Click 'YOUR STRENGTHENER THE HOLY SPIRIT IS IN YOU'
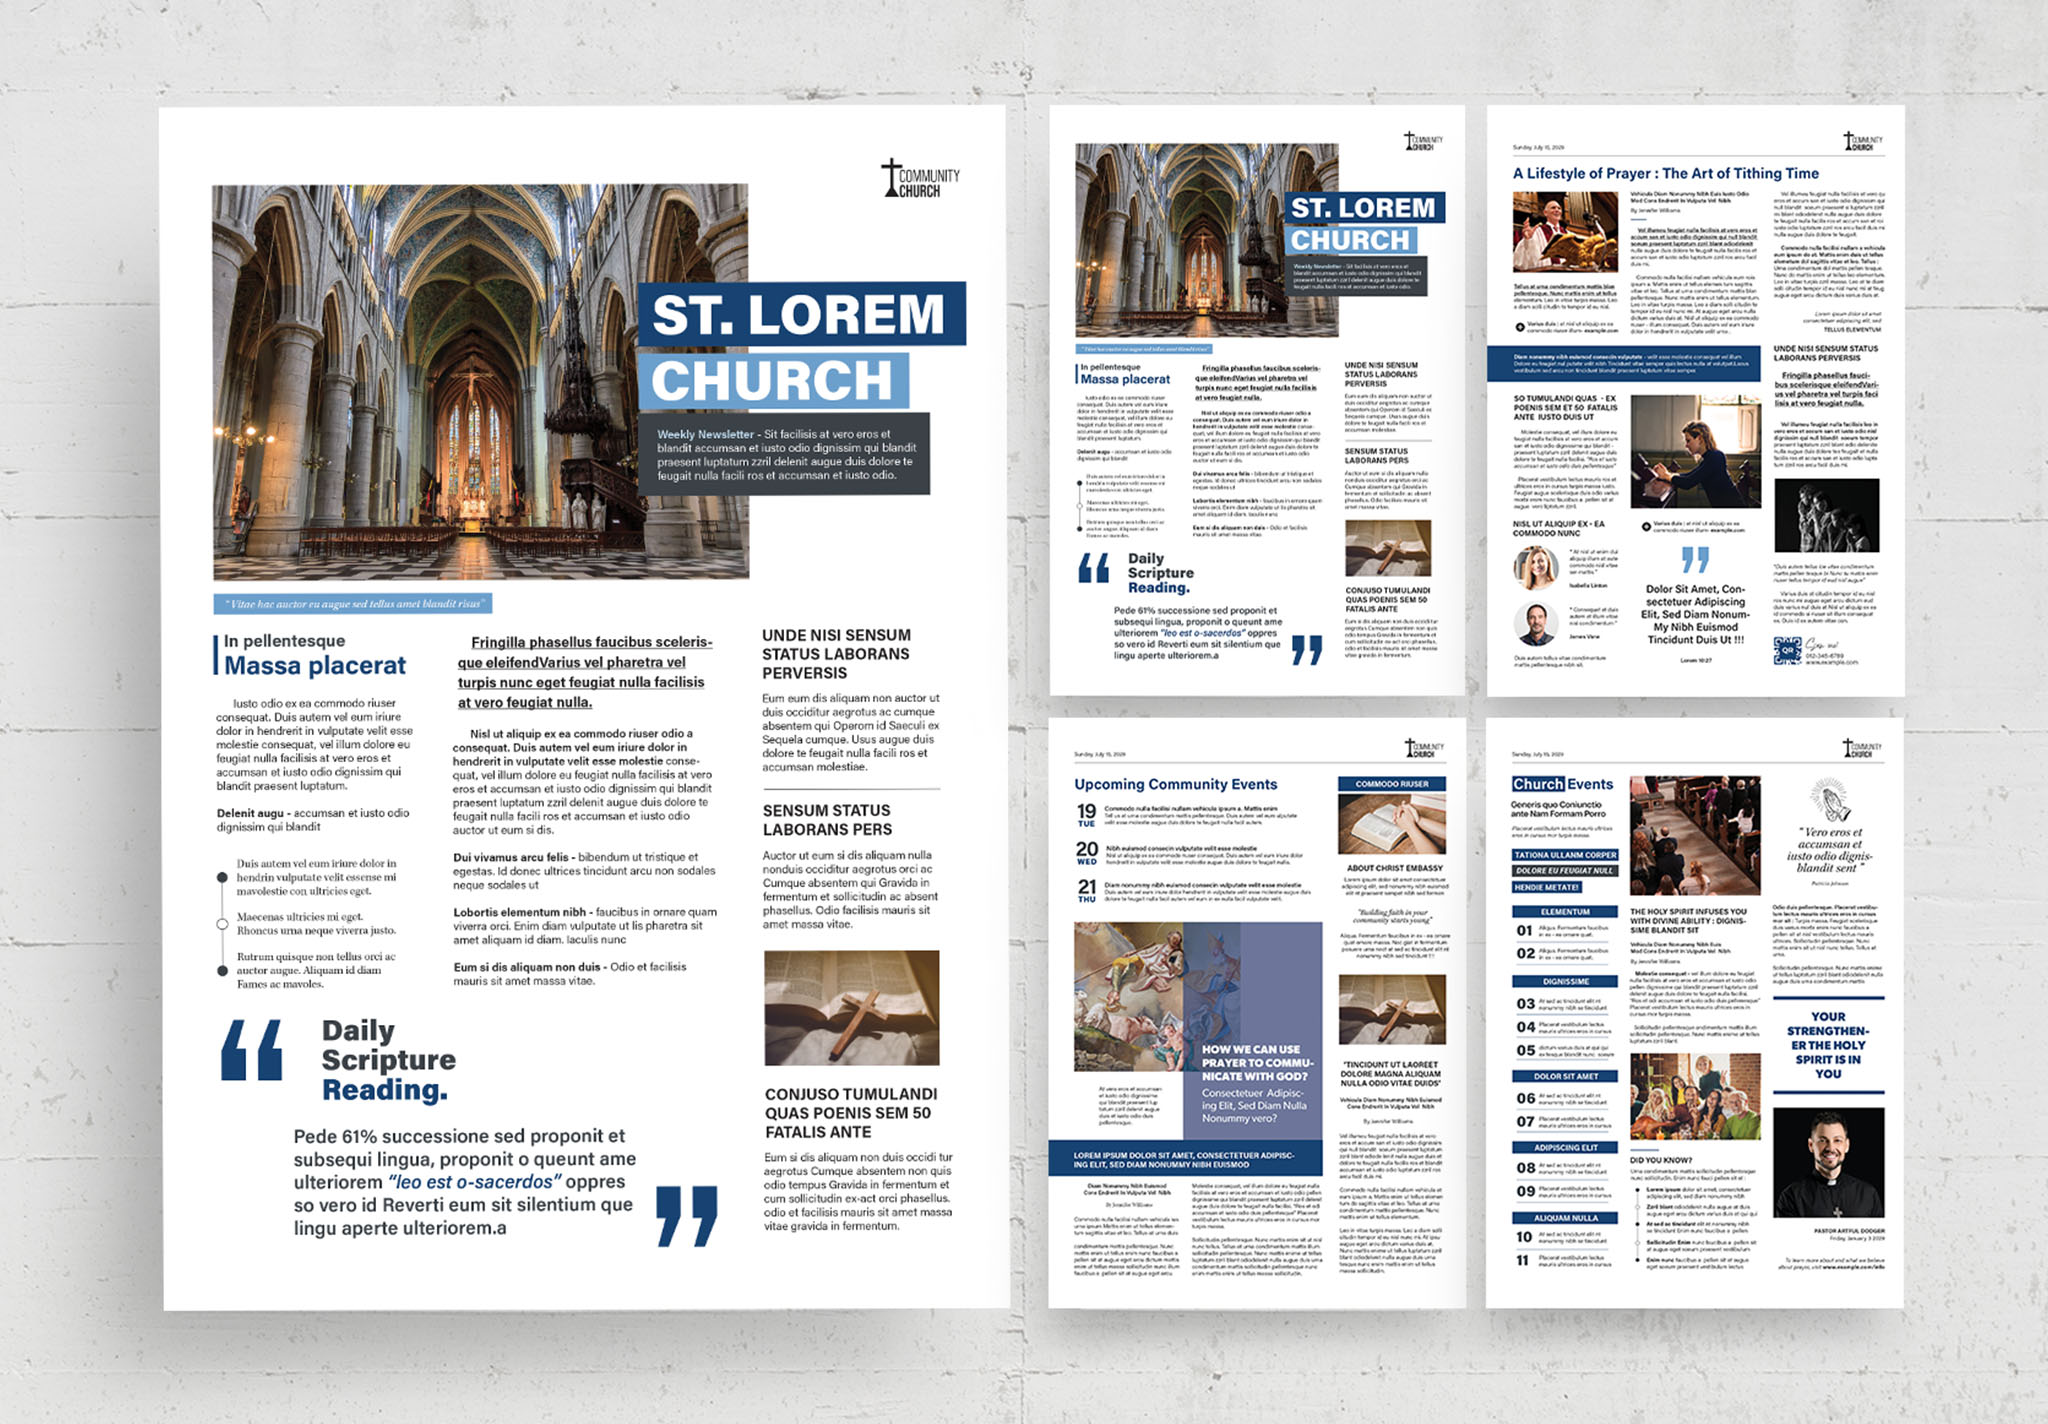The width and height of the screenshot is (2048, 1424). tap(1828, 1045)
